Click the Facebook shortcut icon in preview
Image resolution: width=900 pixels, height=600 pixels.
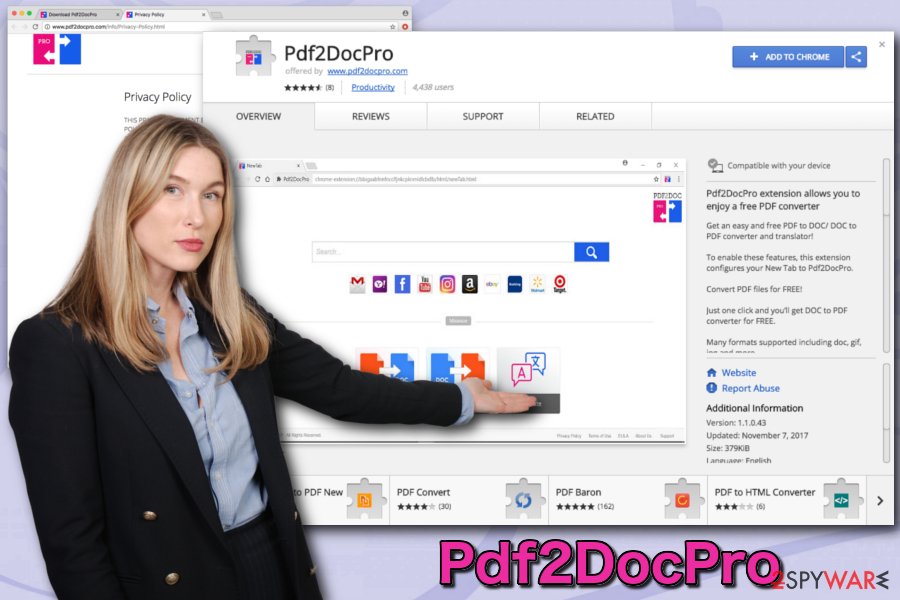tap(402, 284)
